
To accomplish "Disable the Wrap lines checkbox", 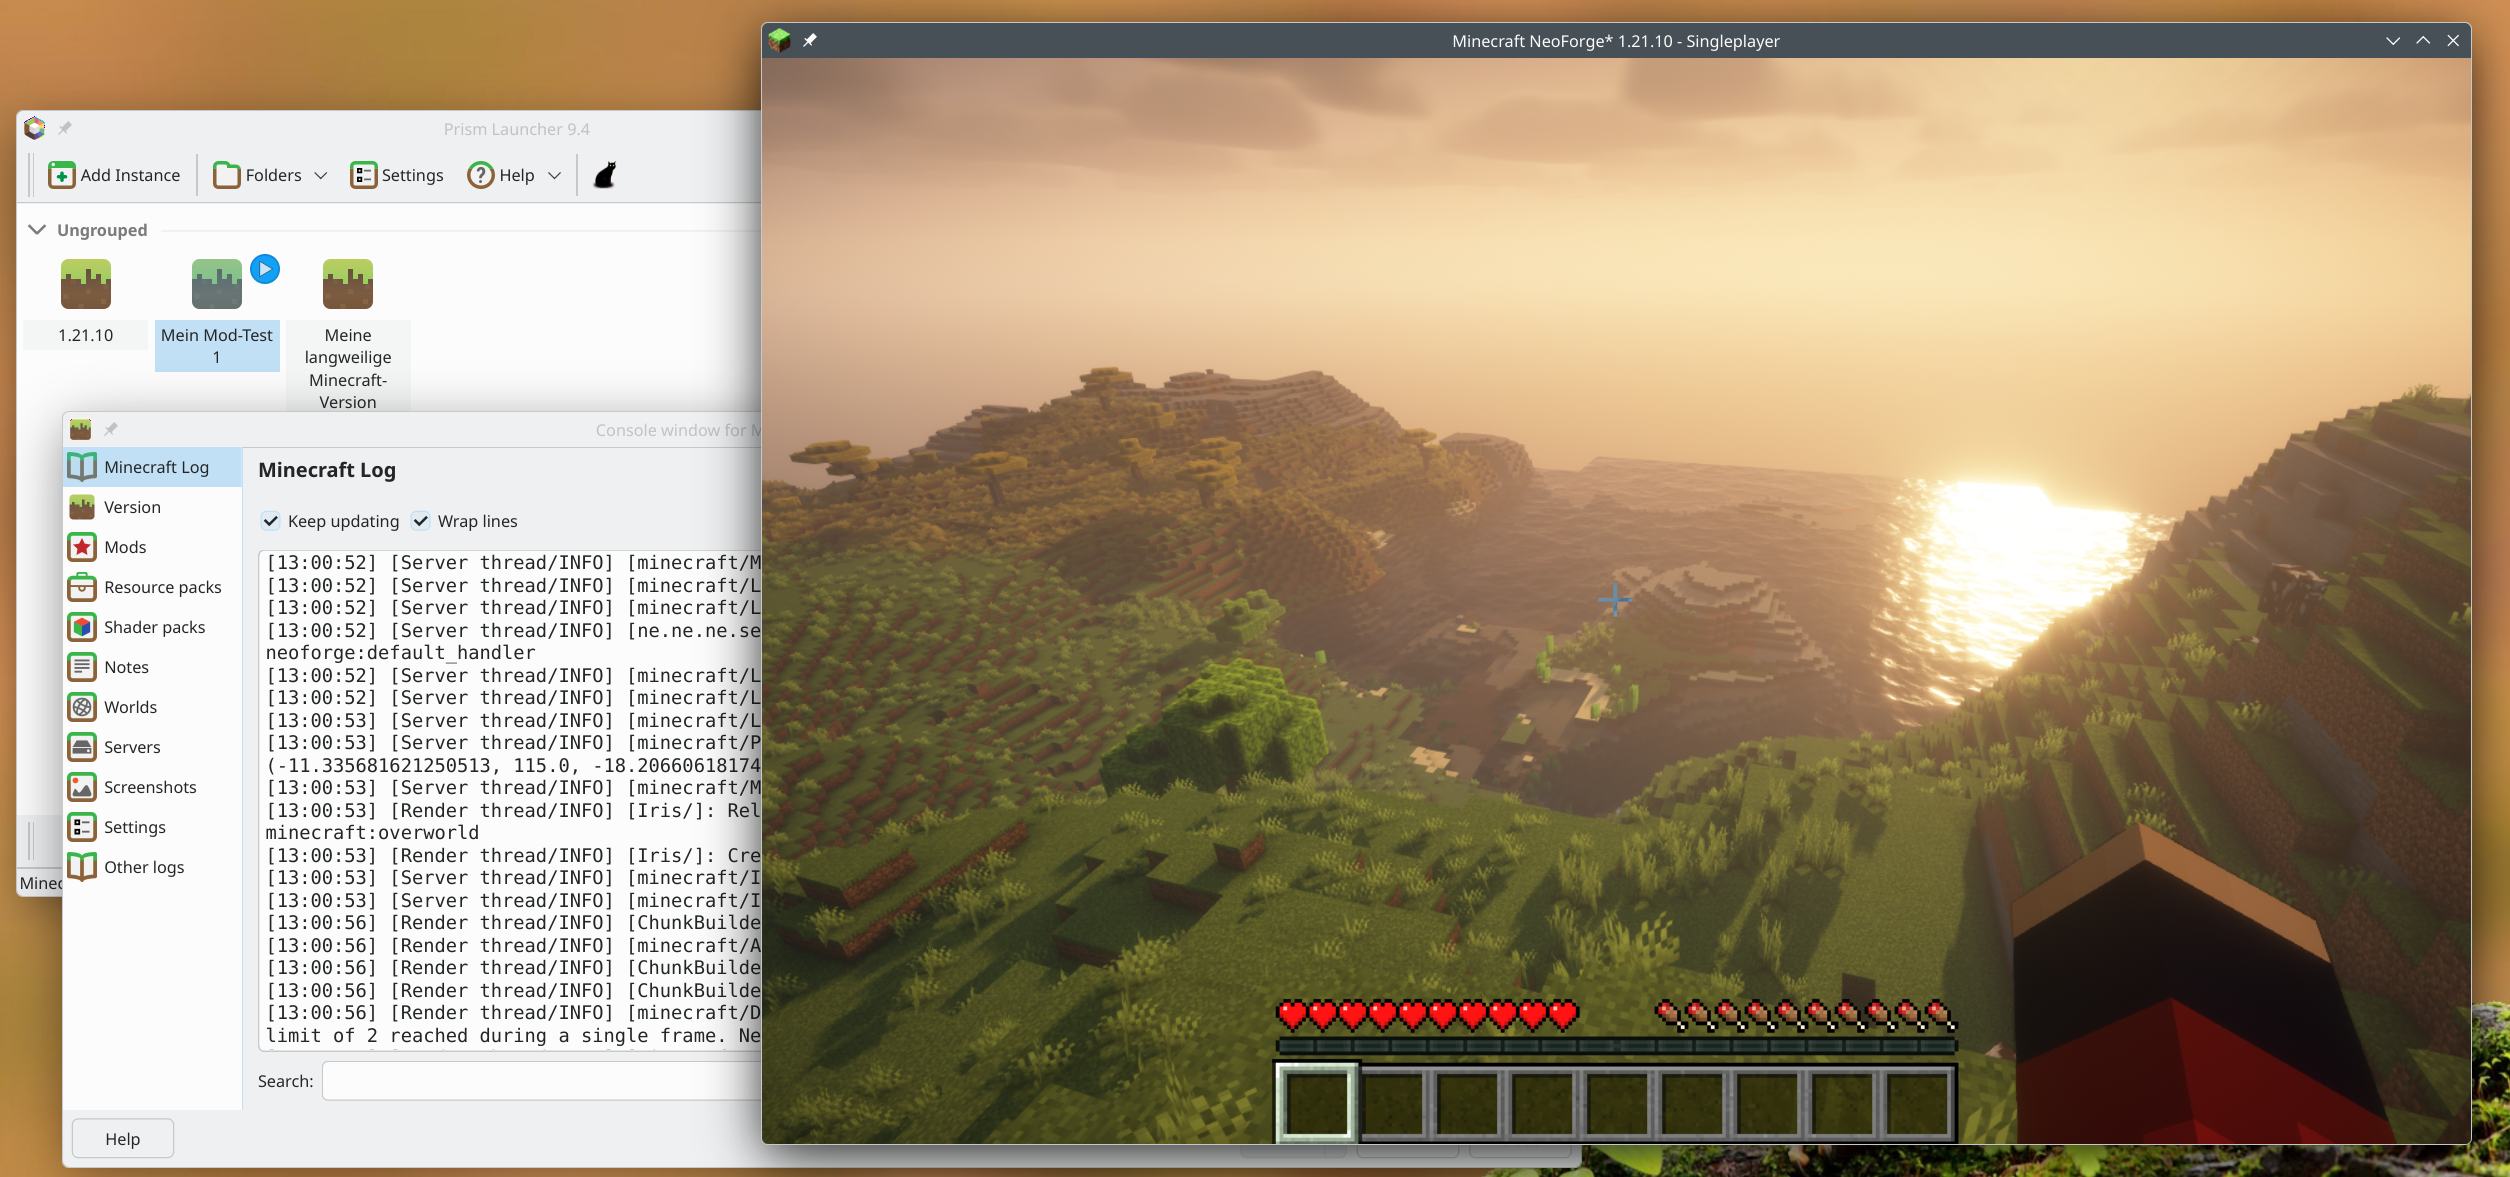I will tap(421, 521).
